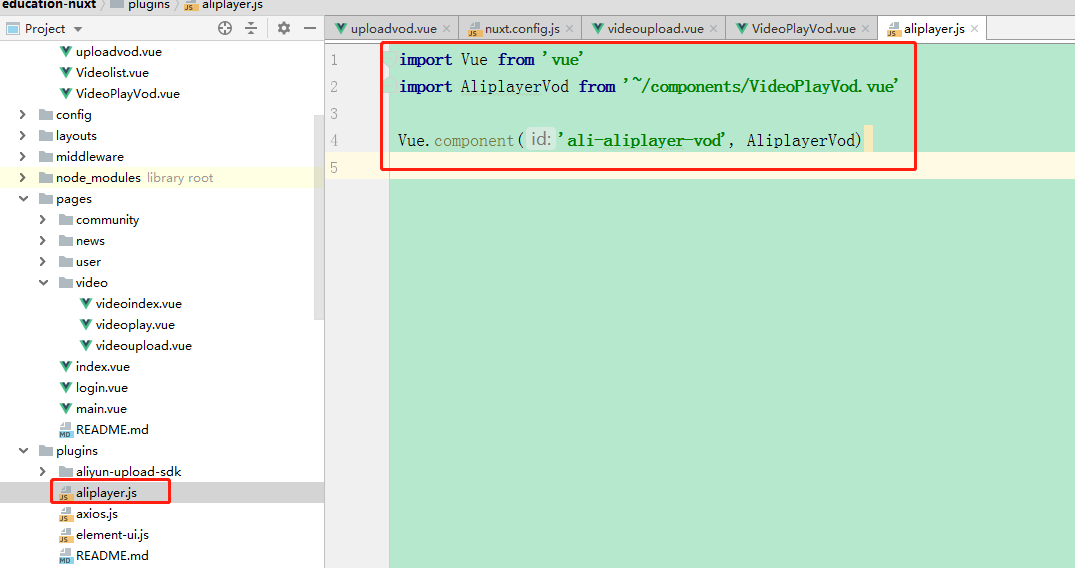Click the locate-current-file target icon
Viewport: 1075px width, 568px height.
coord(225,28)
